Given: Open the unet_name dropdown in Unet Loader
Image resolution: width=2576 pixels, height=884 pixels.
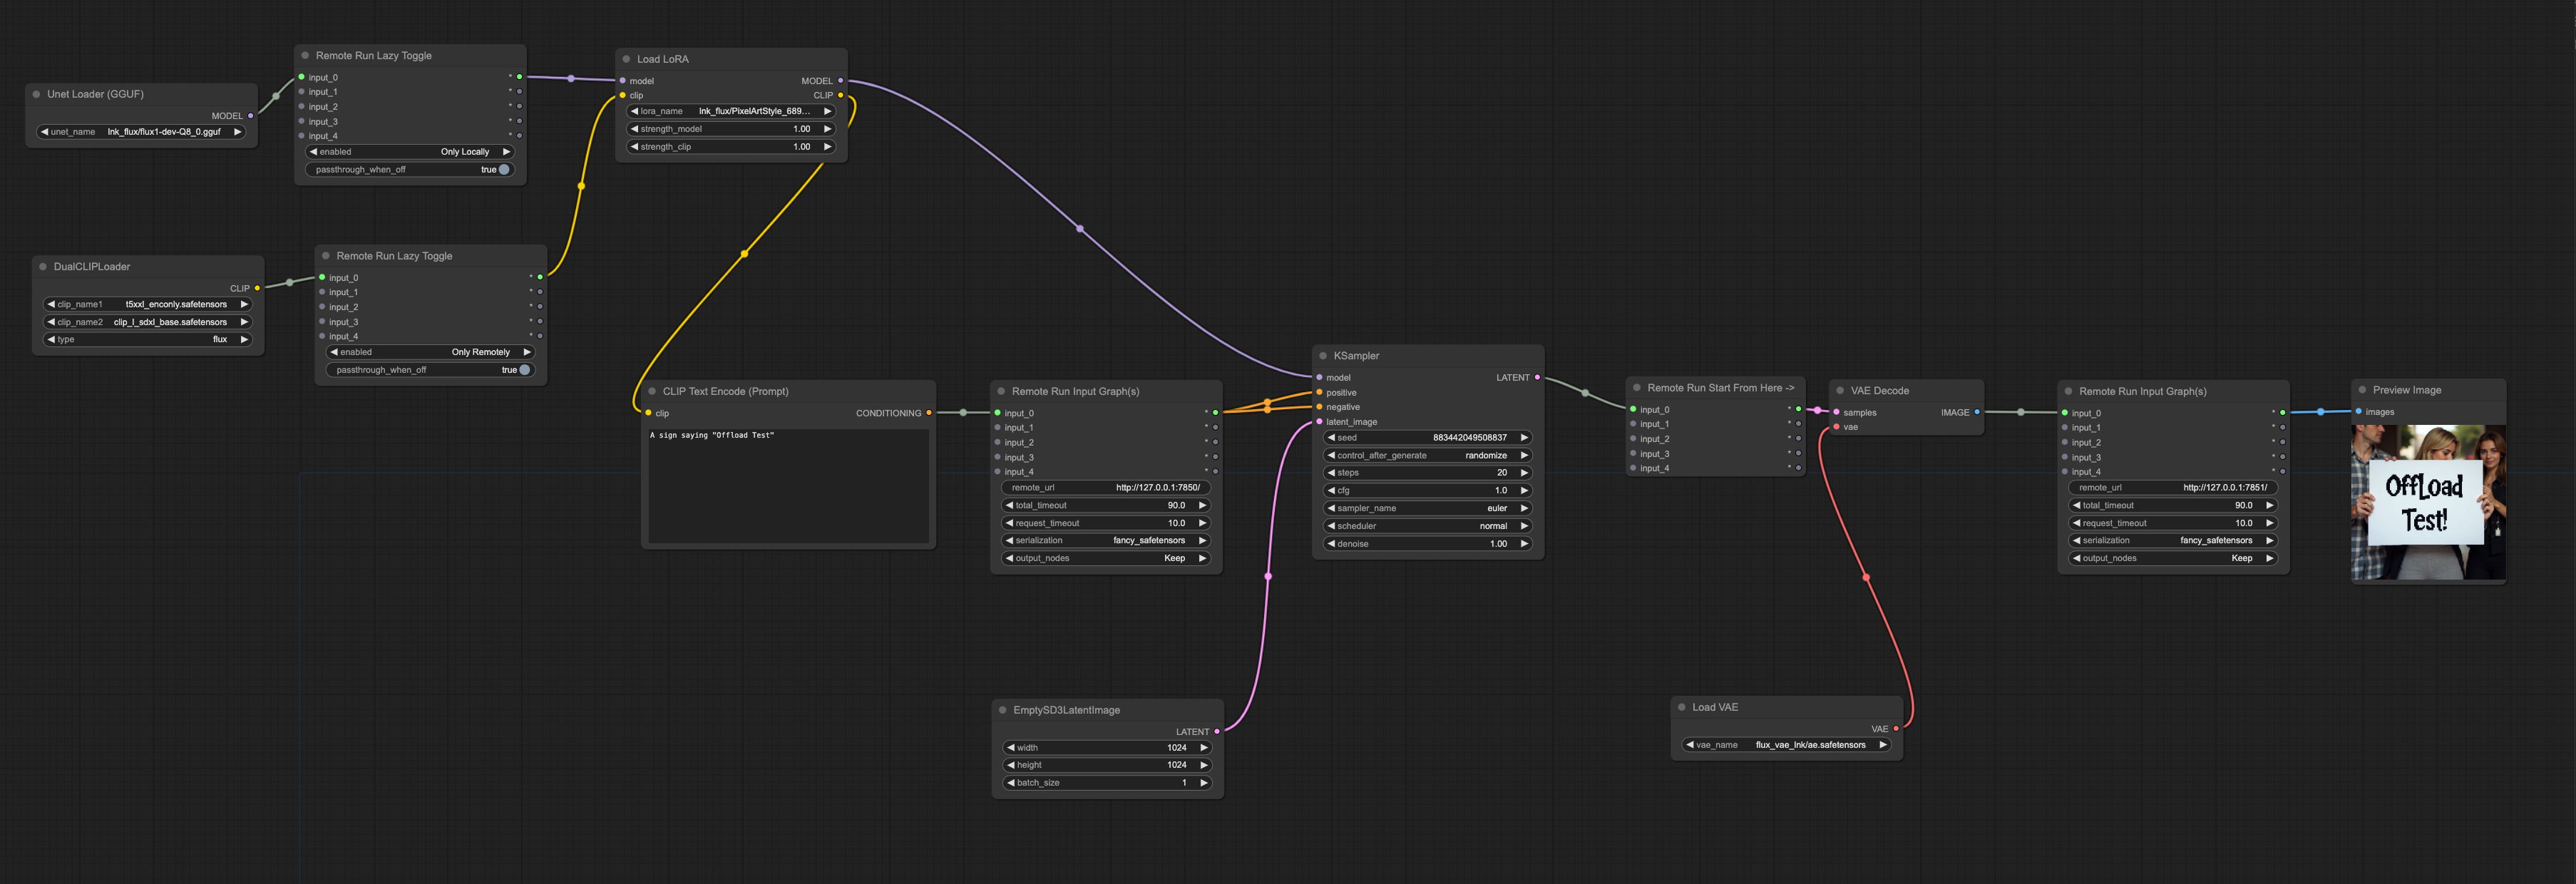Looking at the screenshot, I should [141, 132].
